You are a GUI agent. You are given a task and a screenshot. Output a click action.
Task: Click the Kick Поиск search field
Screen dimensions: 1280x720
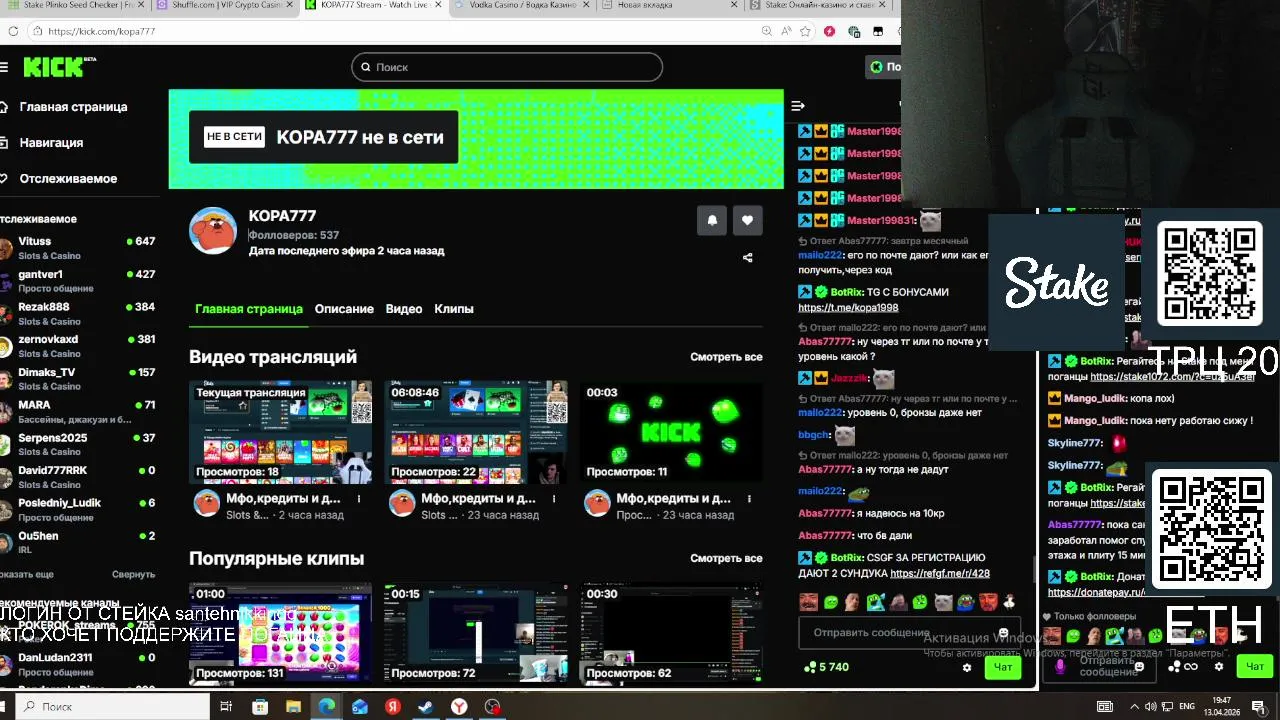click(507, 67)
